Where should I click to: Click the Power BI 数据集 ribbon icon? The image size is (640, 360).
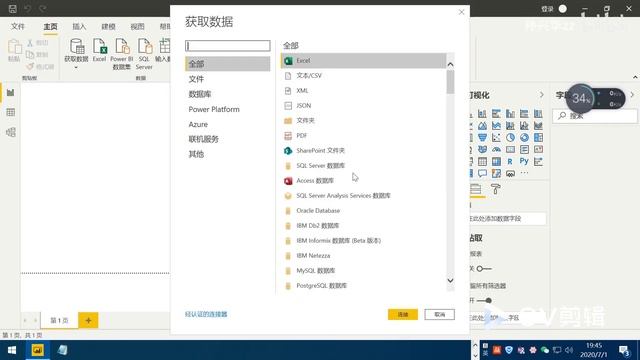click(122, 46)
